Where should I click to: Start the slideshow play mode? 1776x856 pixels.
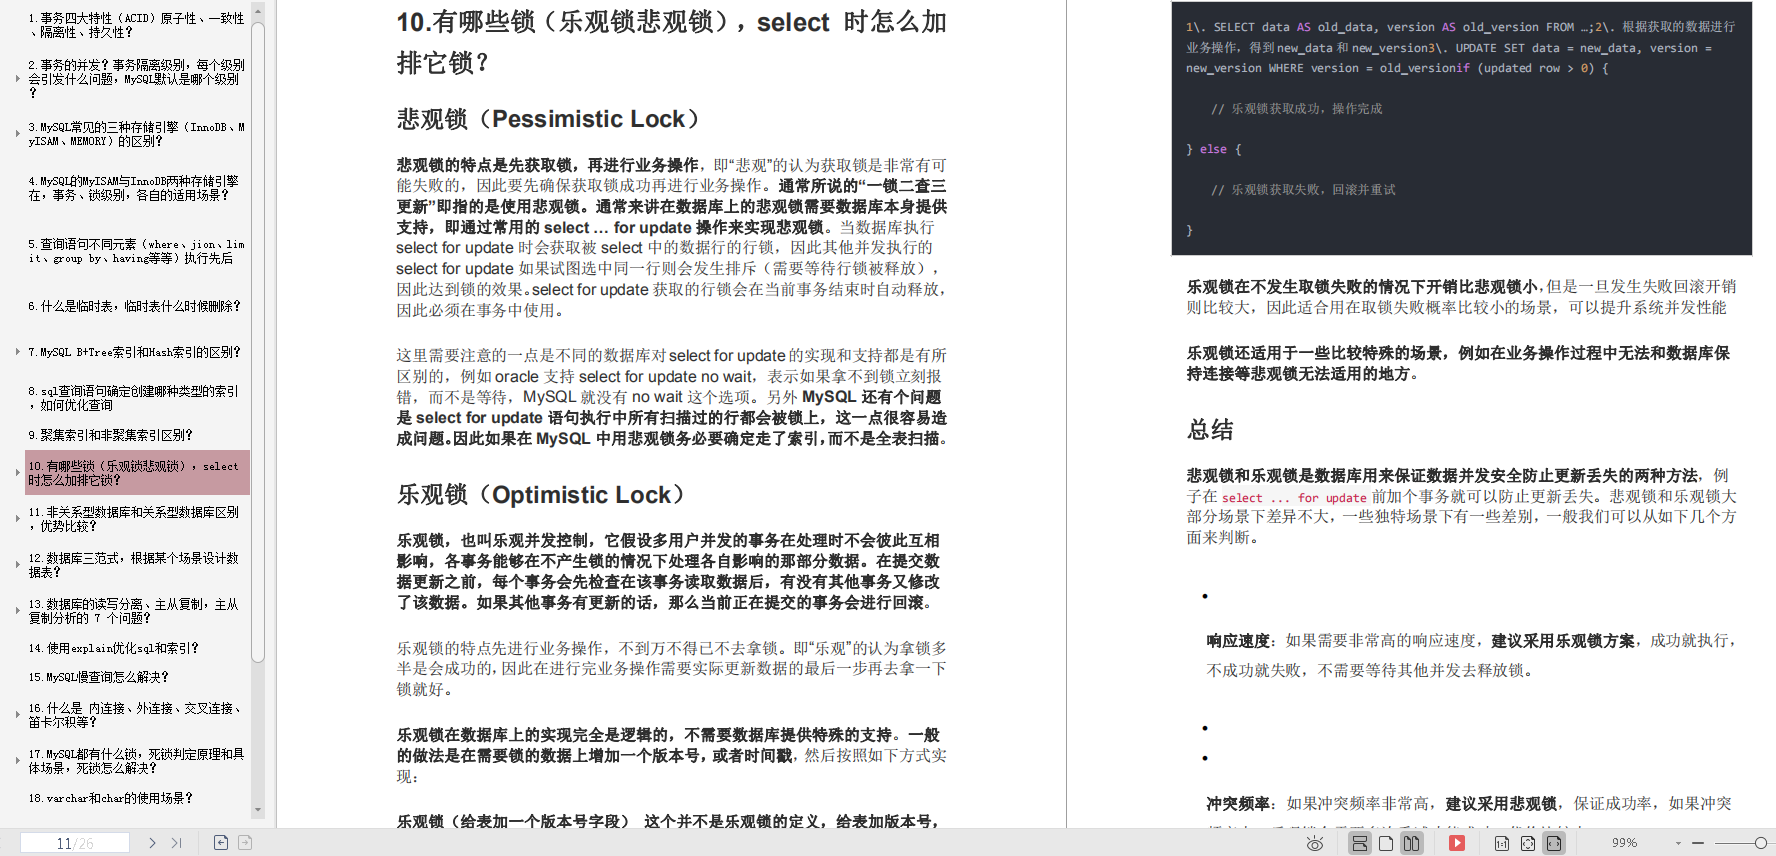coord(1457,843)
